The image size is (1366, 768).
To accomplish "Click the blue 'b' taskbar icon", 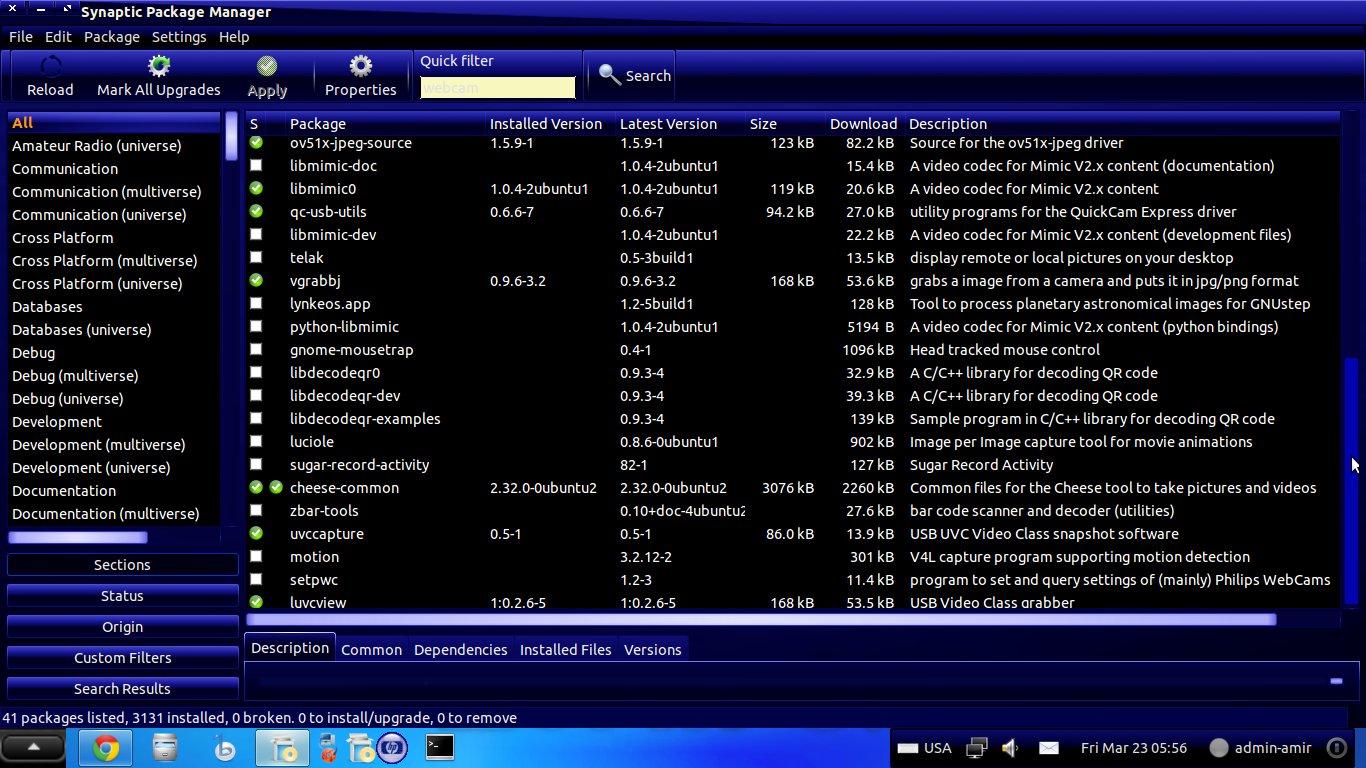I will click(x=225, y=747).
